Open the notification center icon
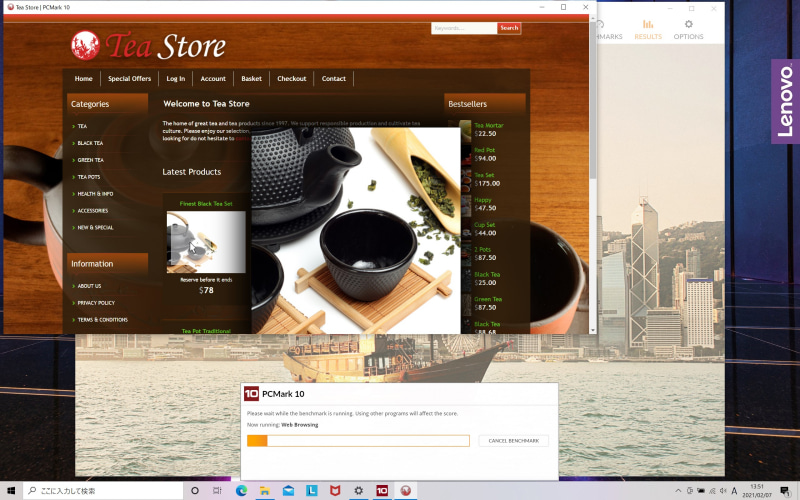The image size is (800, 500). (x=786, y=491)
